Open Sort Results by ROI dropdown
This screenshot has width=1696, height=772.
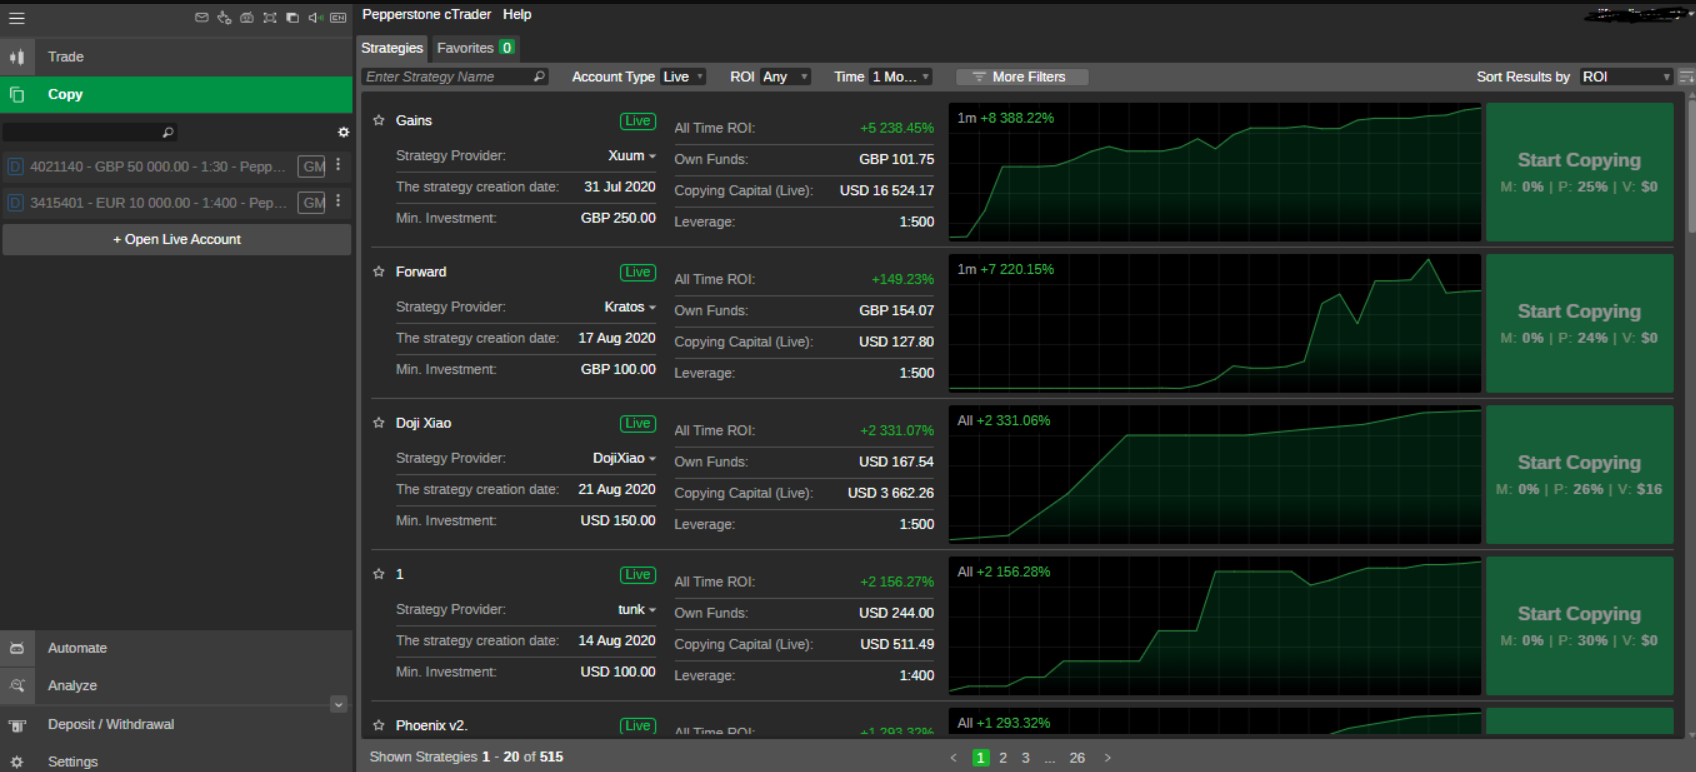click(x=1626, y=76)
